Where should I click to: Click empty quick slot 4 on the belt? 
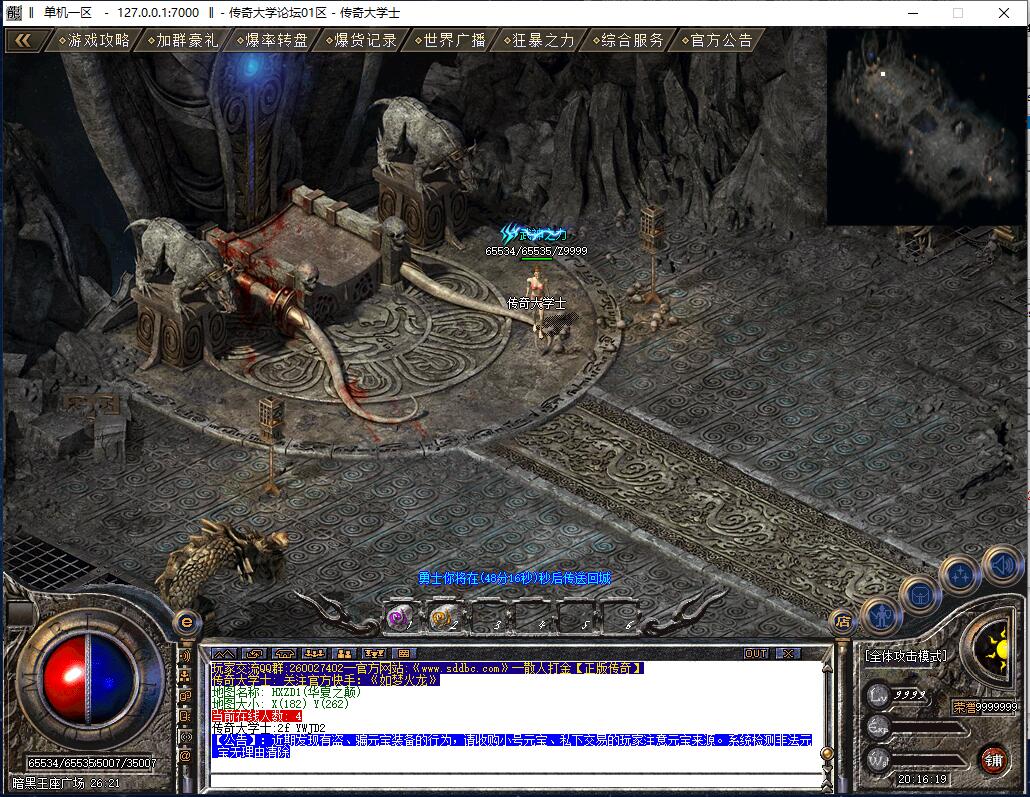(531, 618)
